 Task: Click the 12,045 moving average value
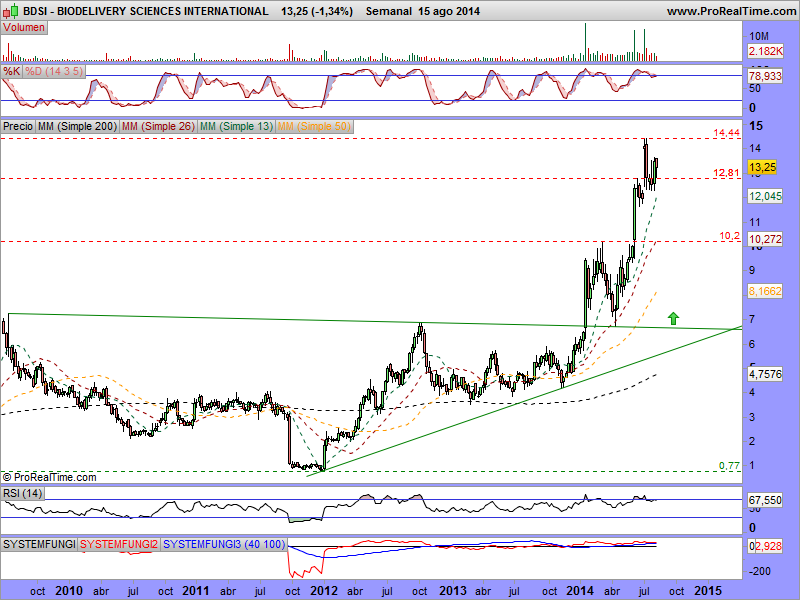click(765, 196)
